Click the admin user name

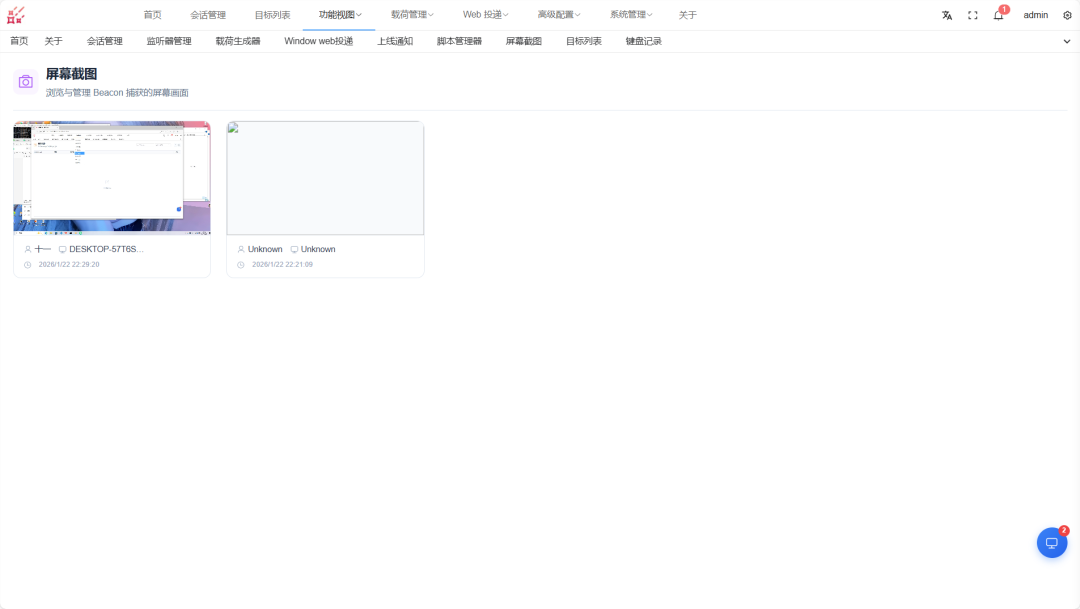(x=1035, y=15)
